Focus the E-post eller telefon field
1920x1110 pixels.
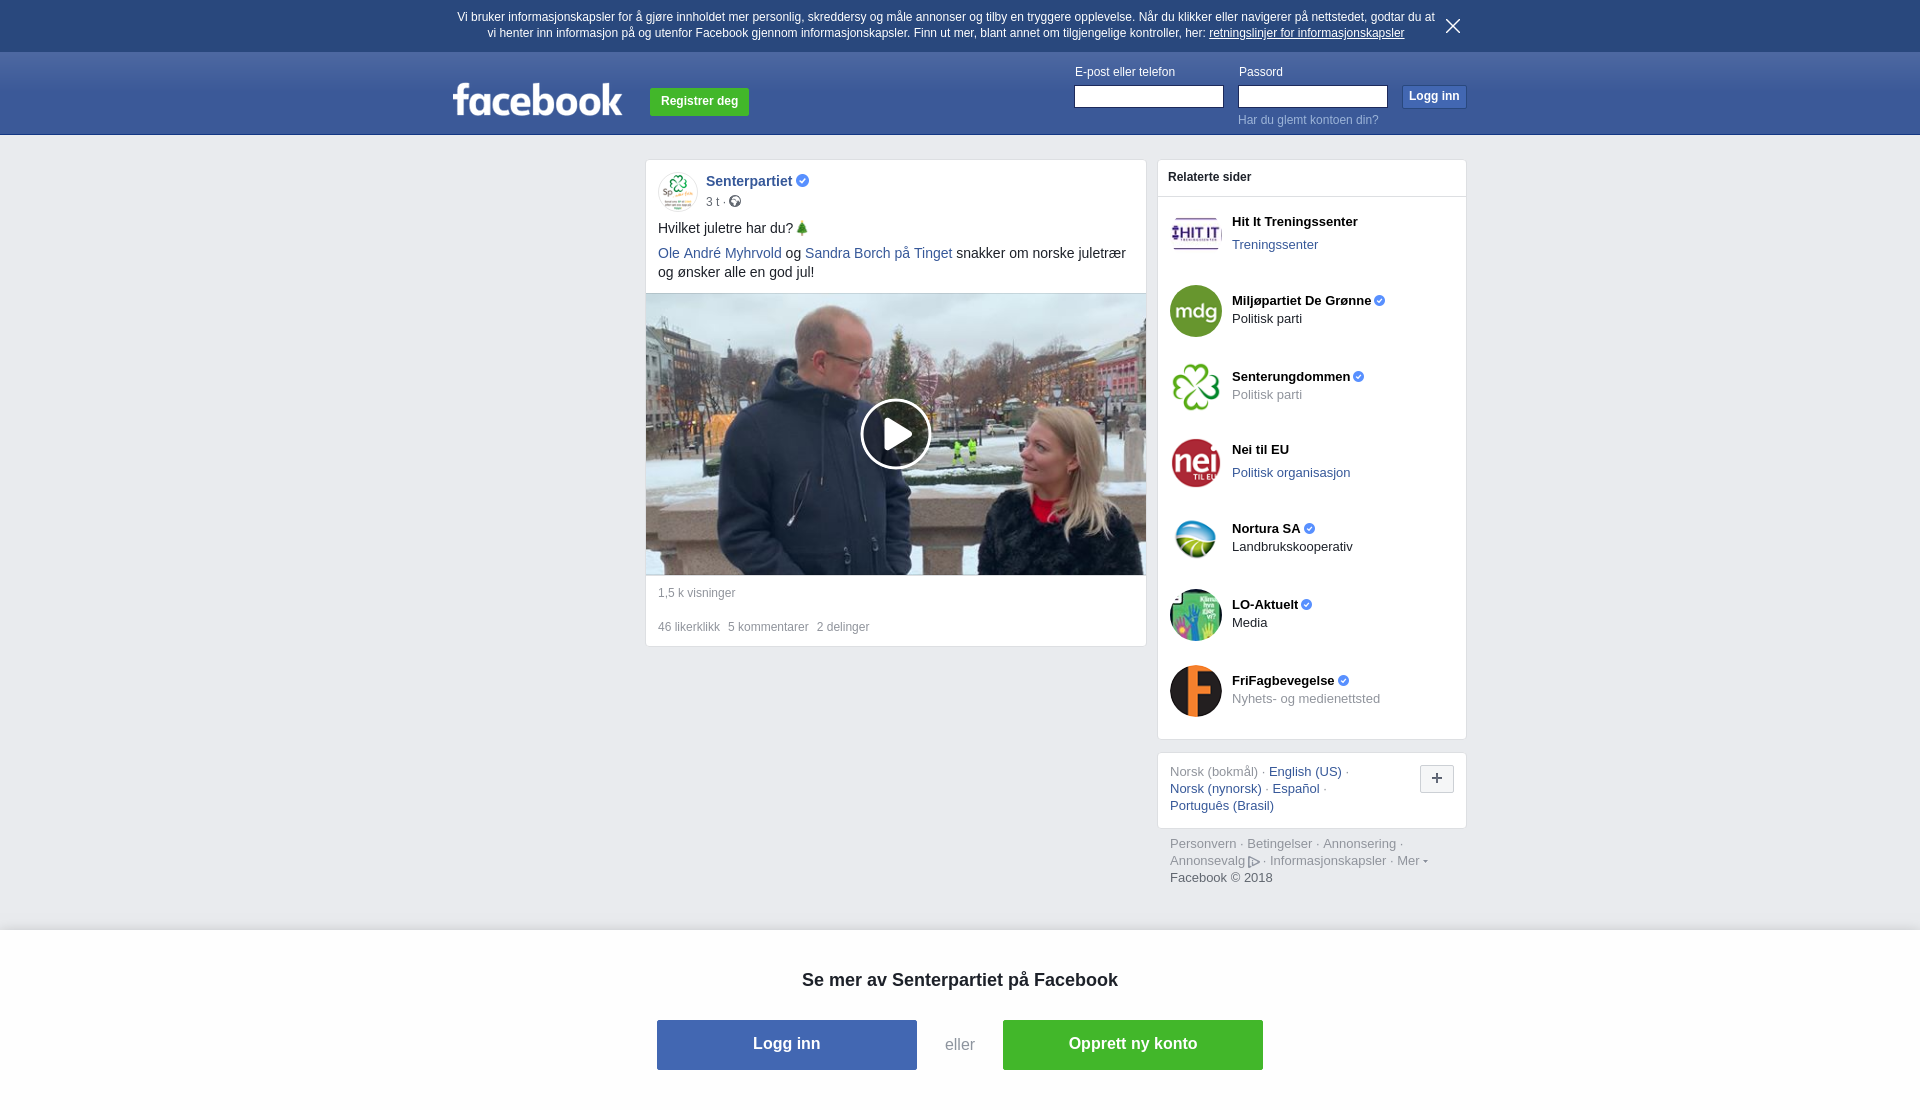coord(1148,96)
